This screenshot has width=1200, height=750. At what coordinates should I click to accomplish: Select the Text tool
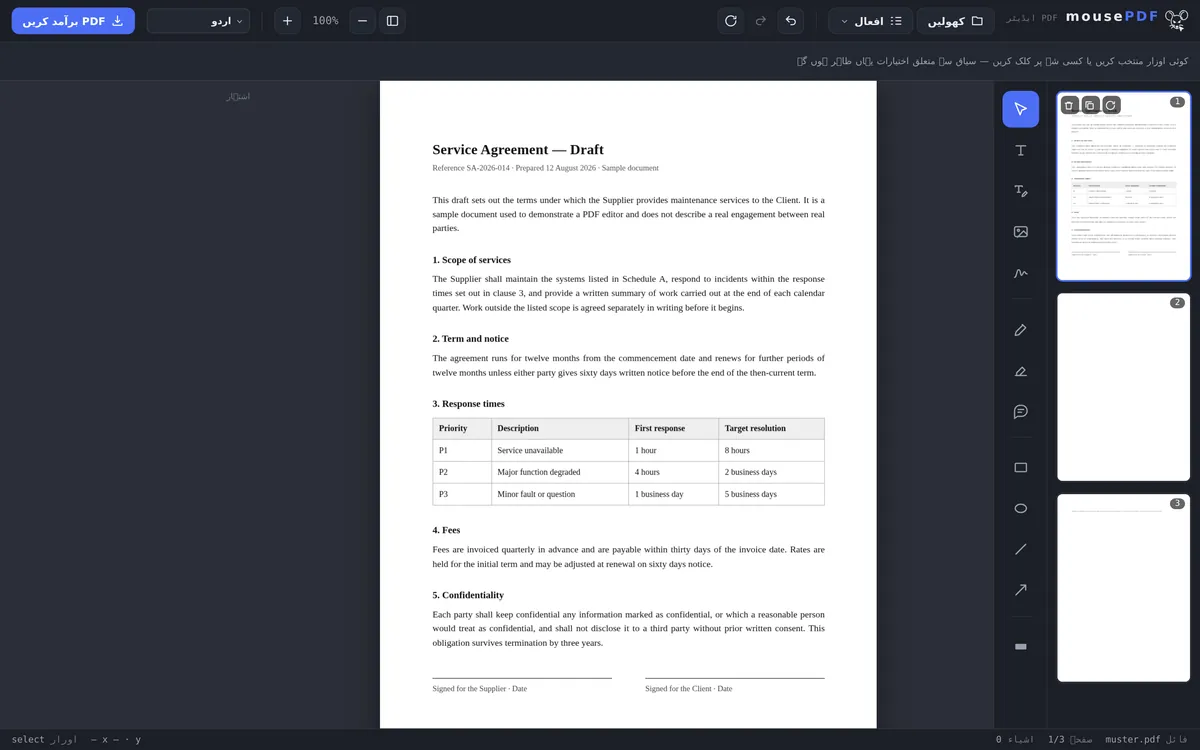coord(1020,150)
